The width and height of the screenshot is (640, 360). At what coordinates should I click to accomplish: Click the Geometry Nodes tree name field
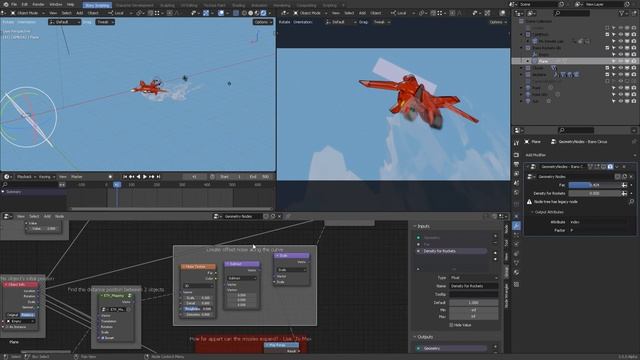(x=242, y=216)
